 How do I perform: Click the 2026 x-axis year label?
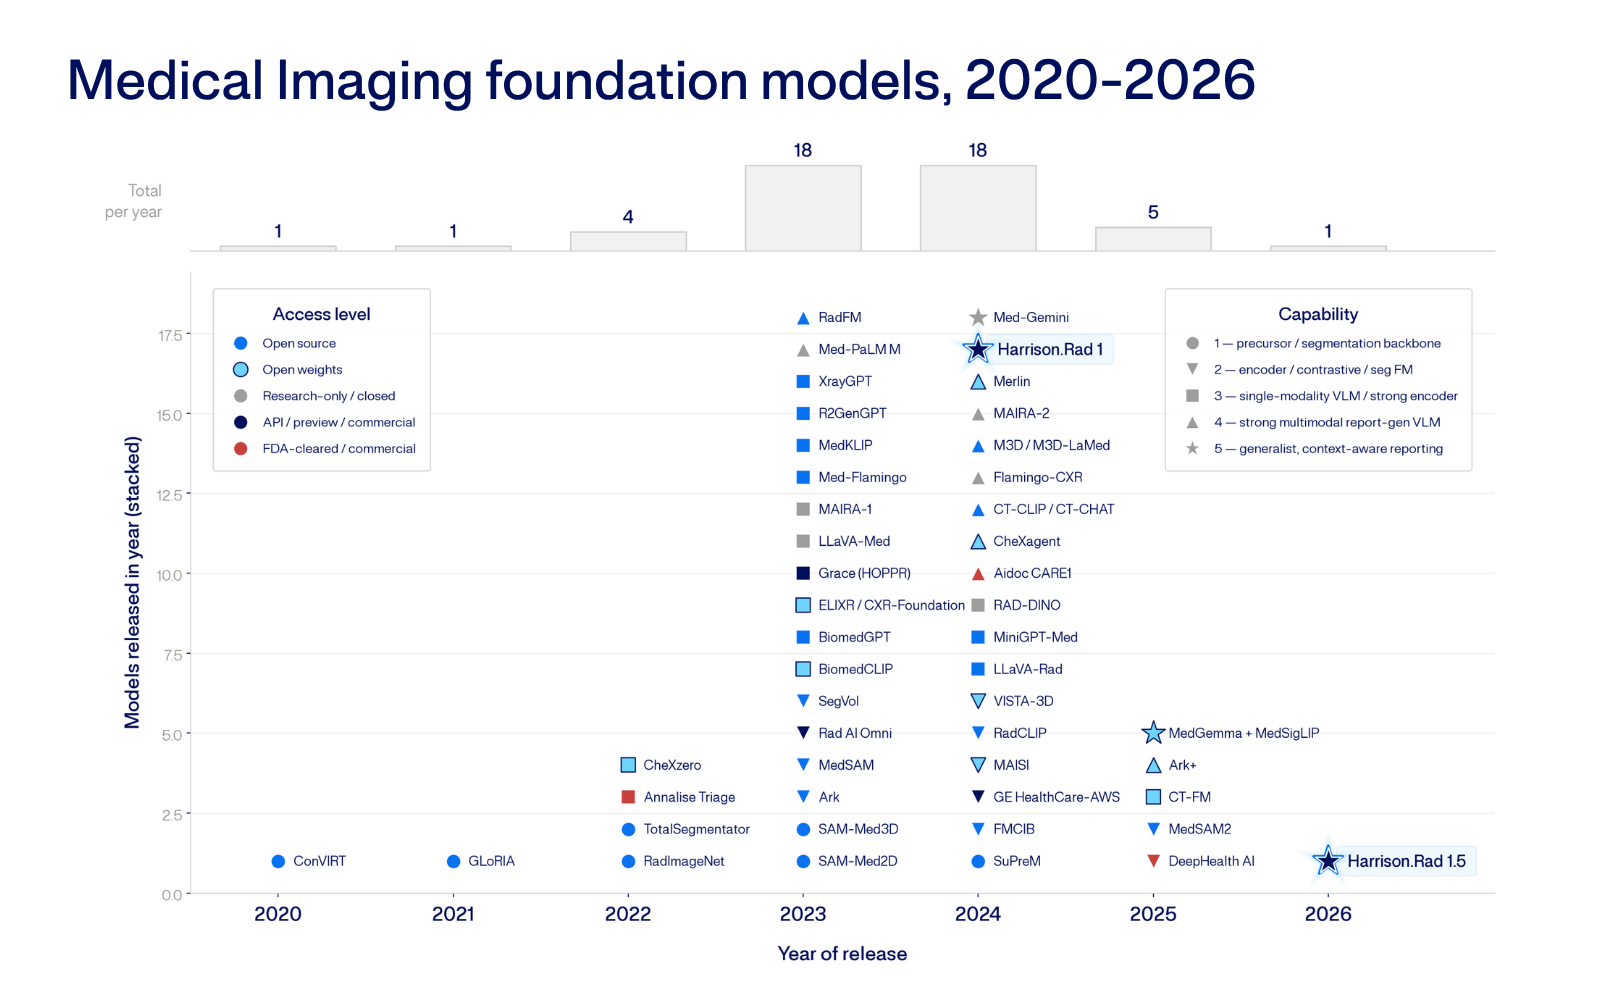pos(1328,914)
